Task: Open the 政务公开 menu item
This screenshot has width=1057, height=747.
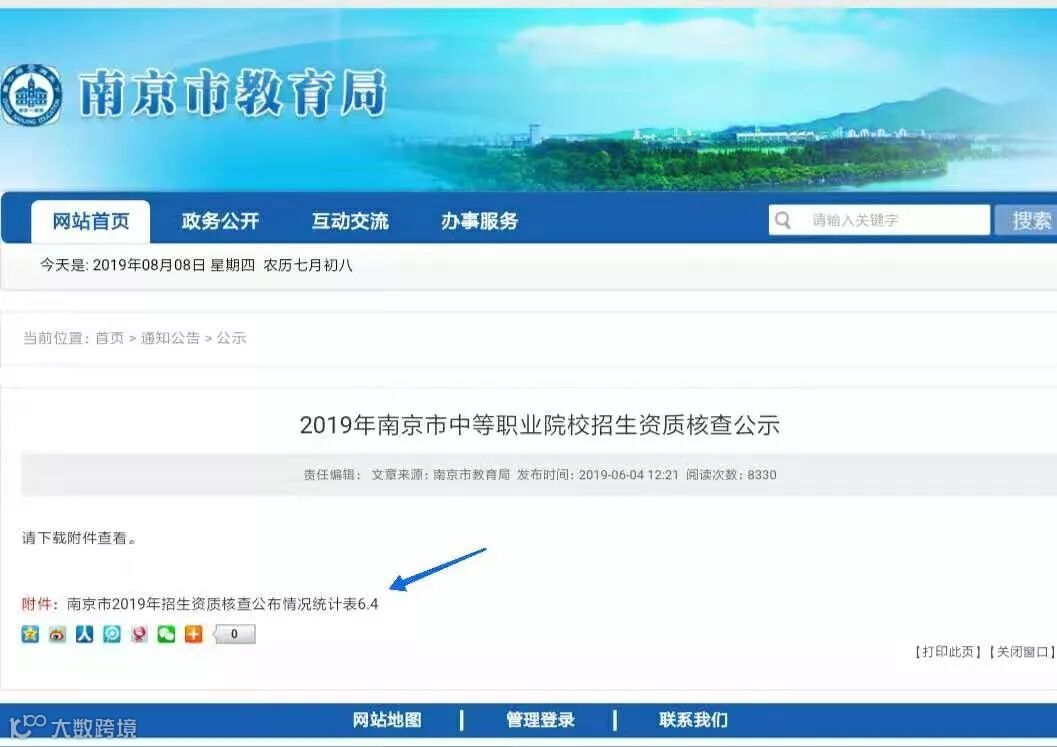Action: (220, 221)
